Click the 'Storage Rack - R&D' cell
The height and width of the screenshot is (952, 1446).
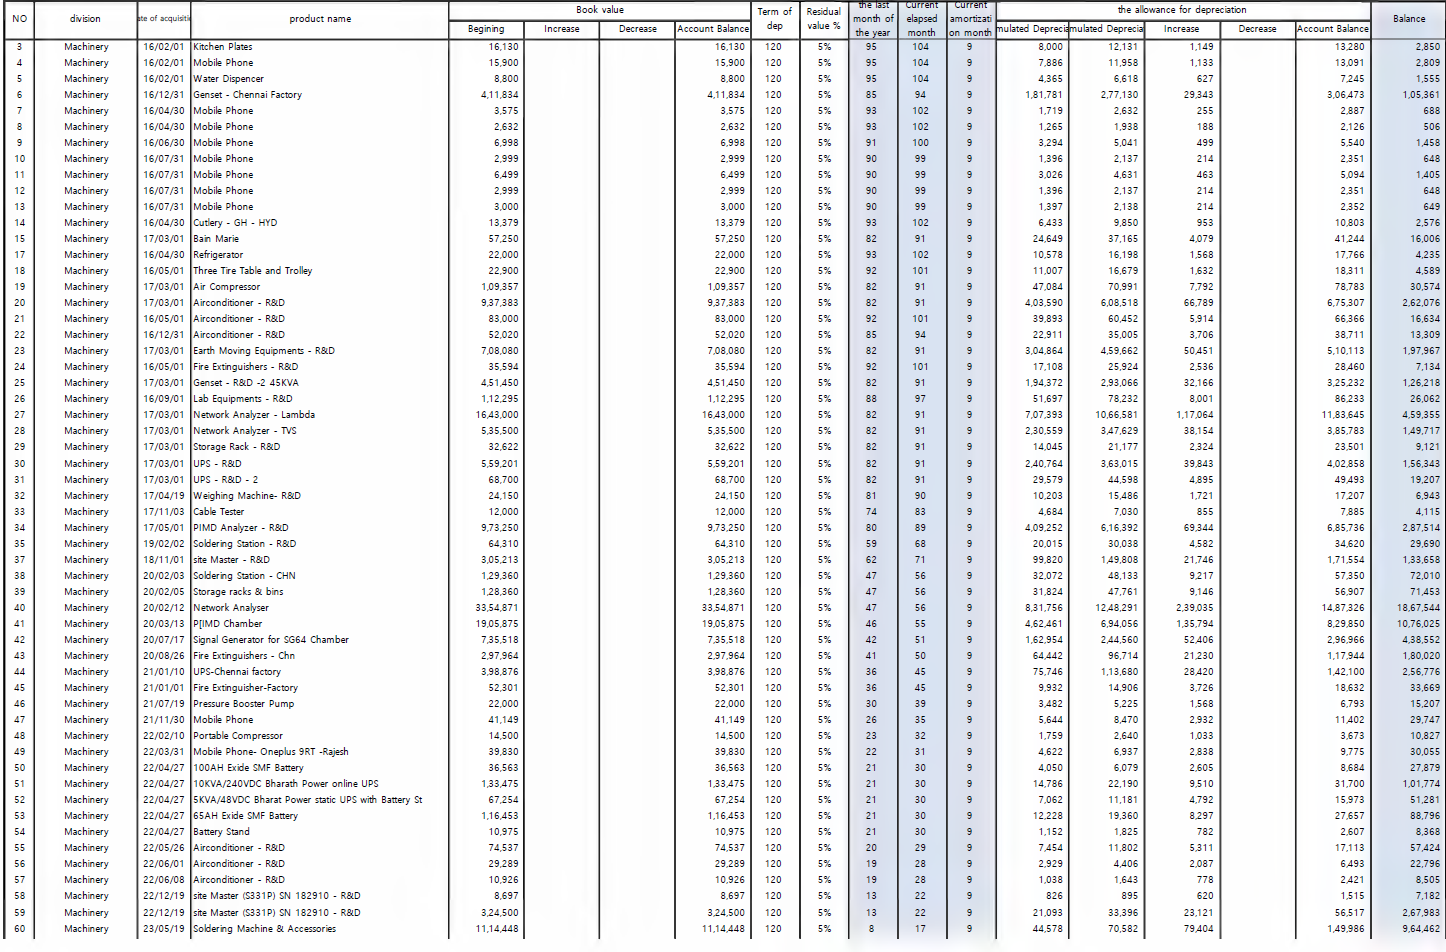click(237, 447)
